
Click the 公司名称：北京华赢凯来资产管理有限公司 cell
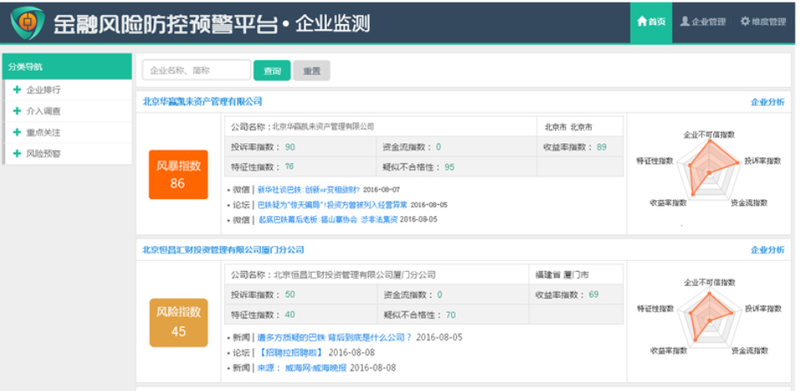381,127
